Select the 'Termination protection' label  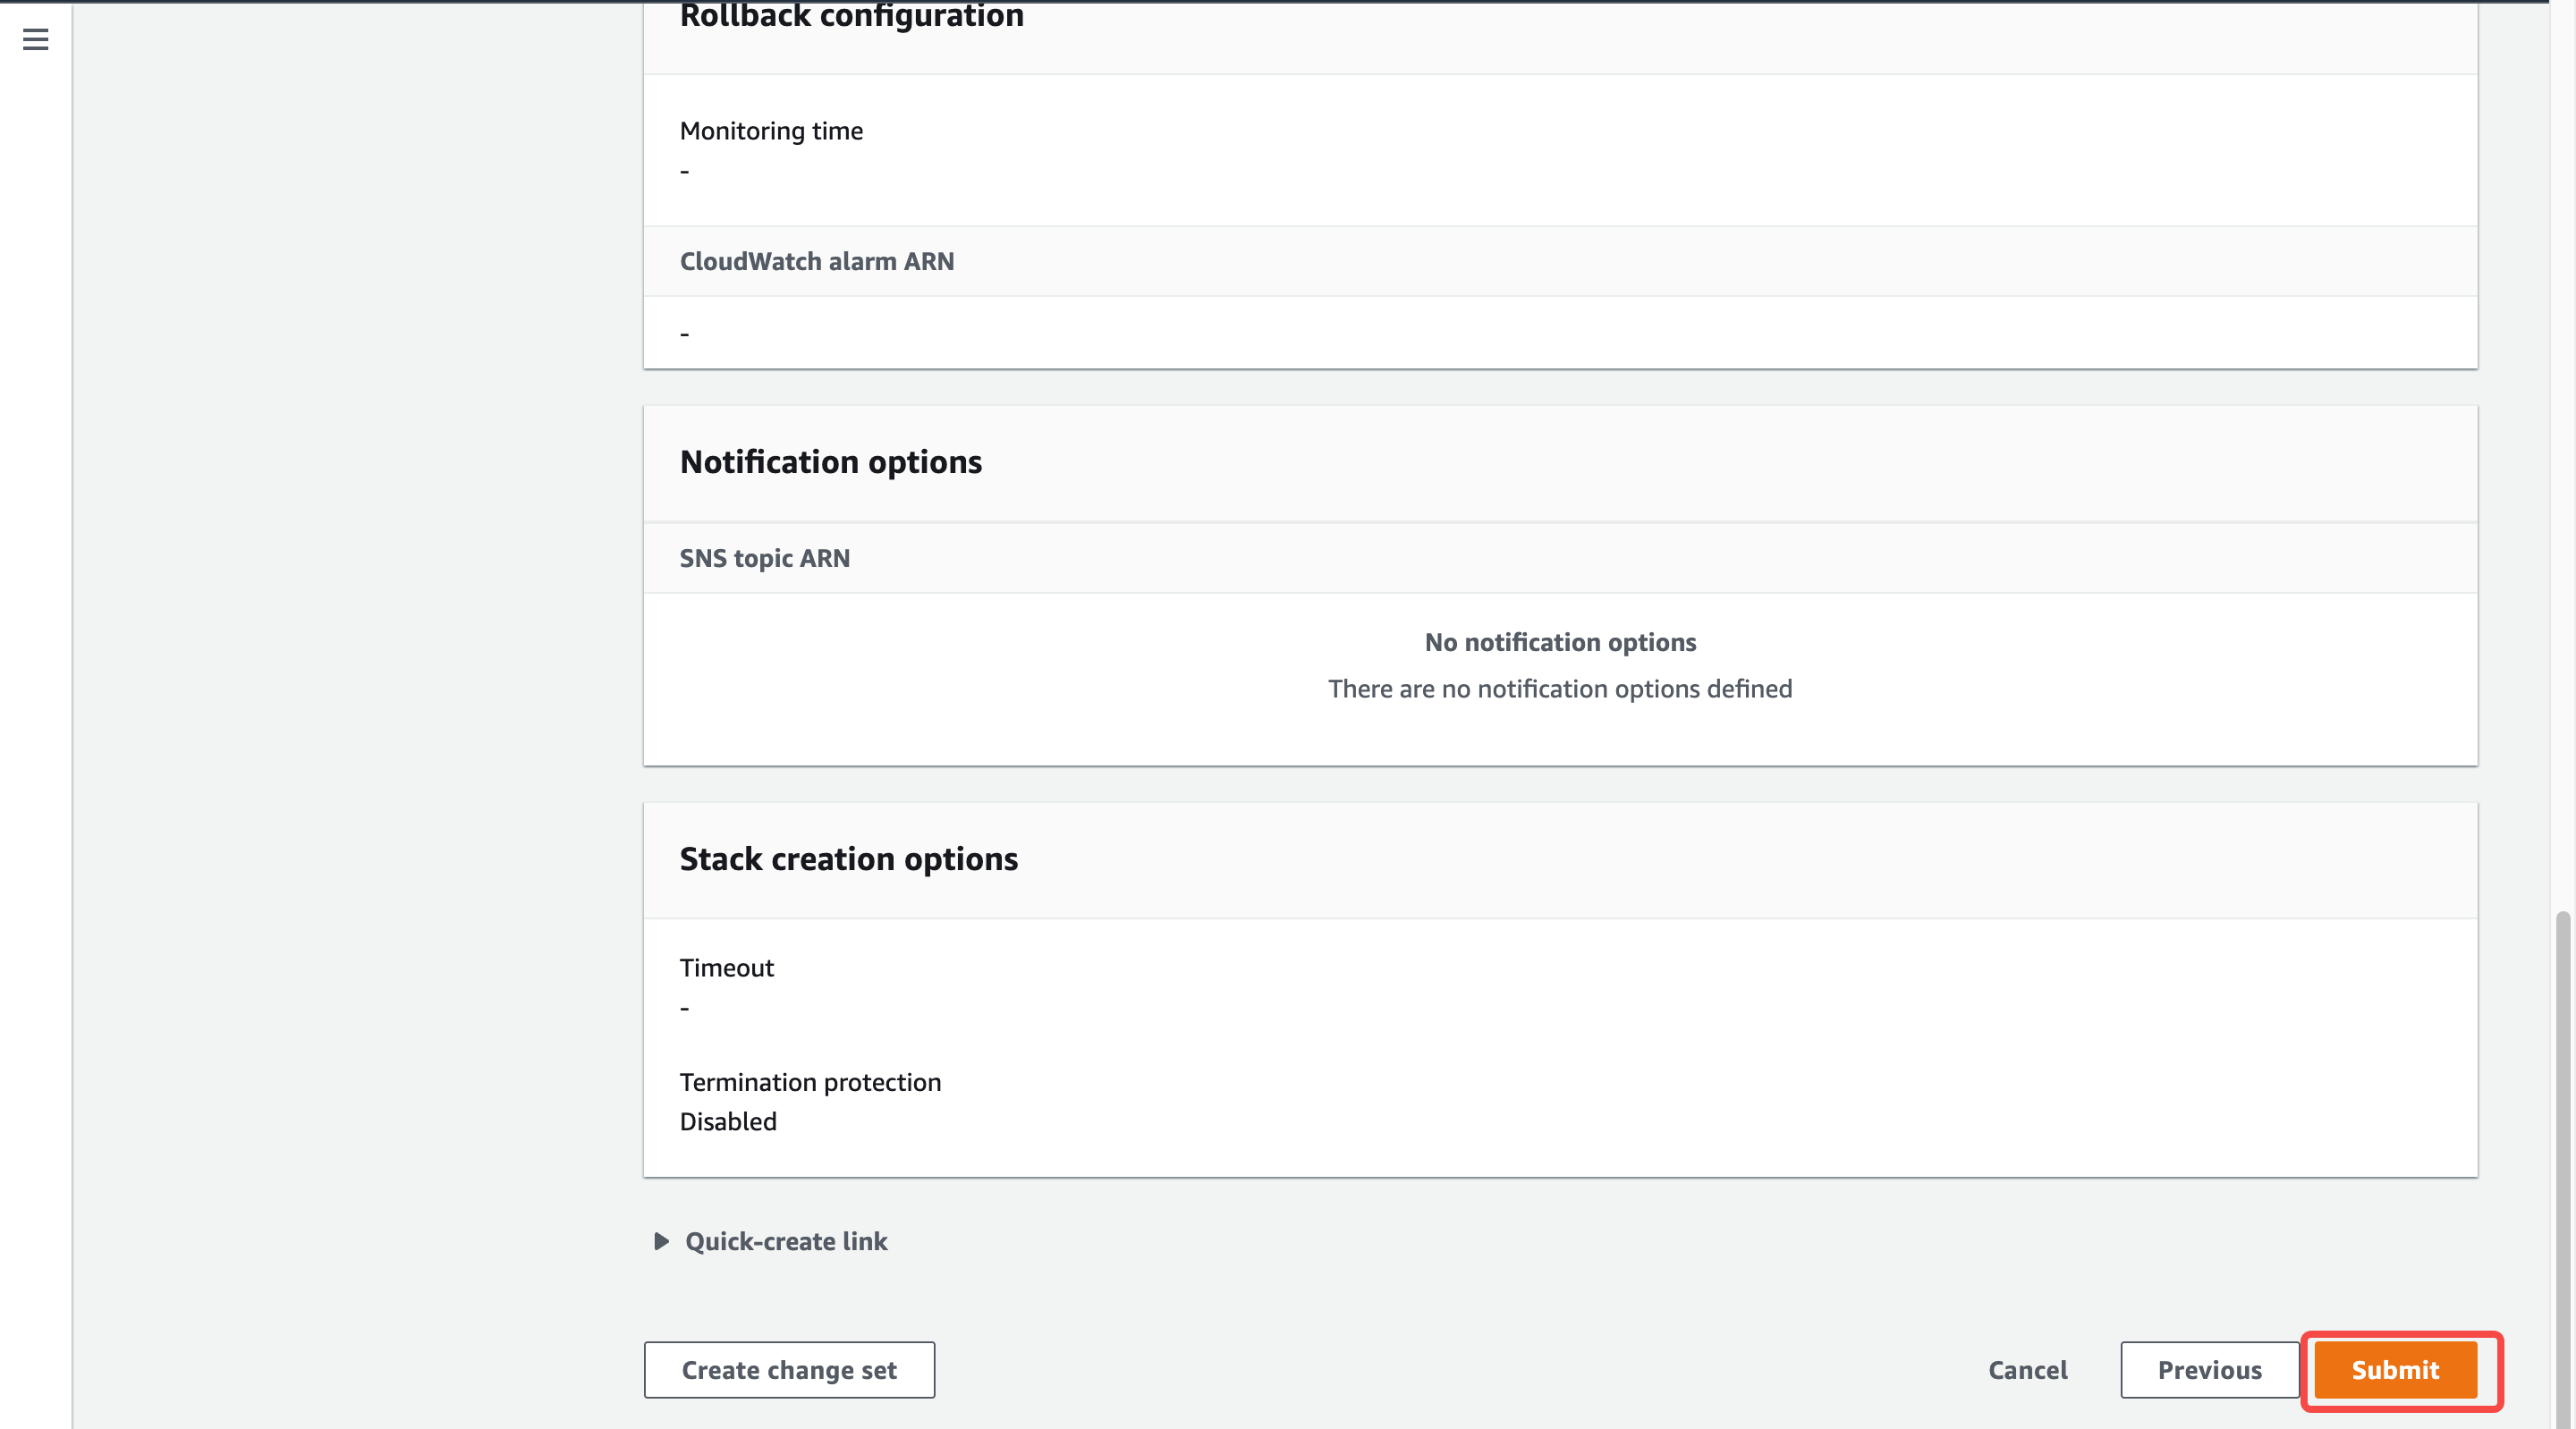[810, 1082]
